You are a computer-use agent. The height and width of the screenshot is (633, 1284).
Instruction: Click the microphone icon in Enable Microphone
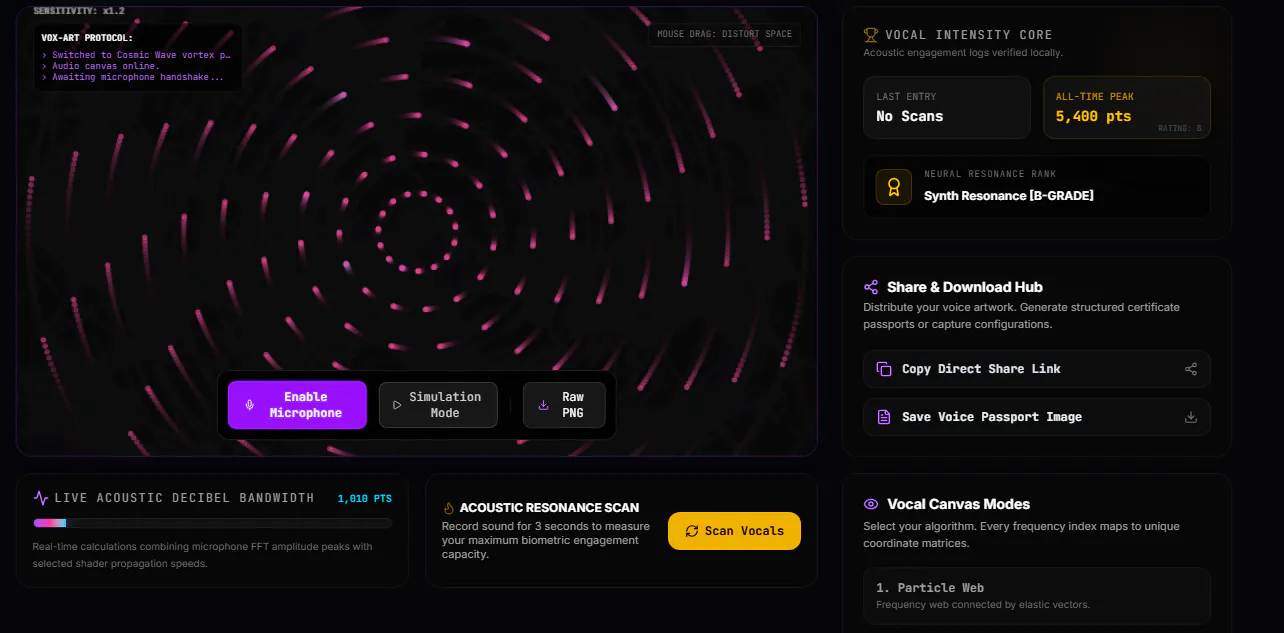(x=249, y=405)
